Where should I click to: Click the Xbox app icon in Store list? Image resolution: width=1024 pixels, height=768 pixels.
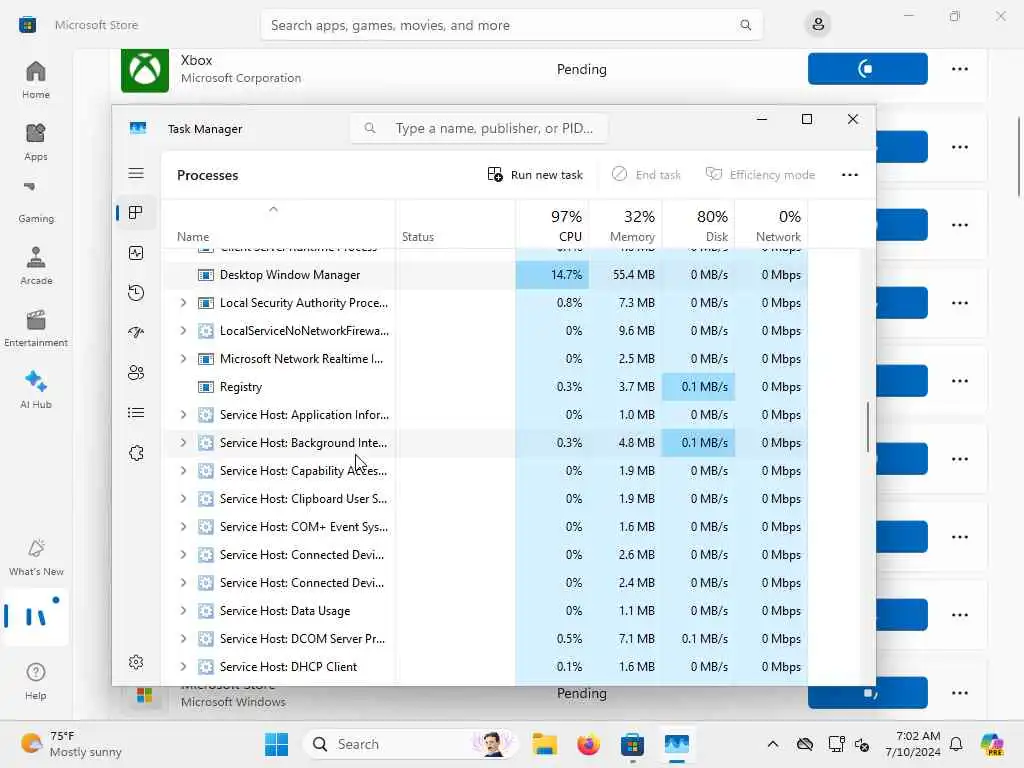[145, 70]
